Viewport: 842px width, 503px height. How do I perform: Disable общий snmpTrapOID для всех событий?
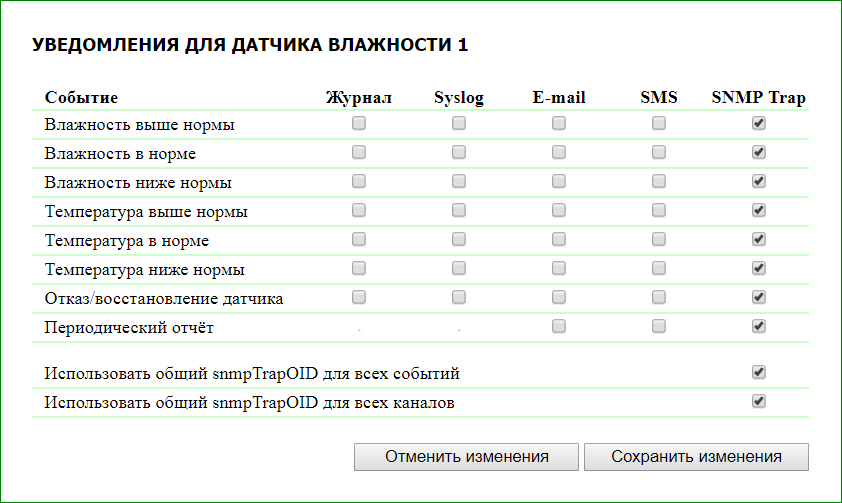tap(759, 372)
